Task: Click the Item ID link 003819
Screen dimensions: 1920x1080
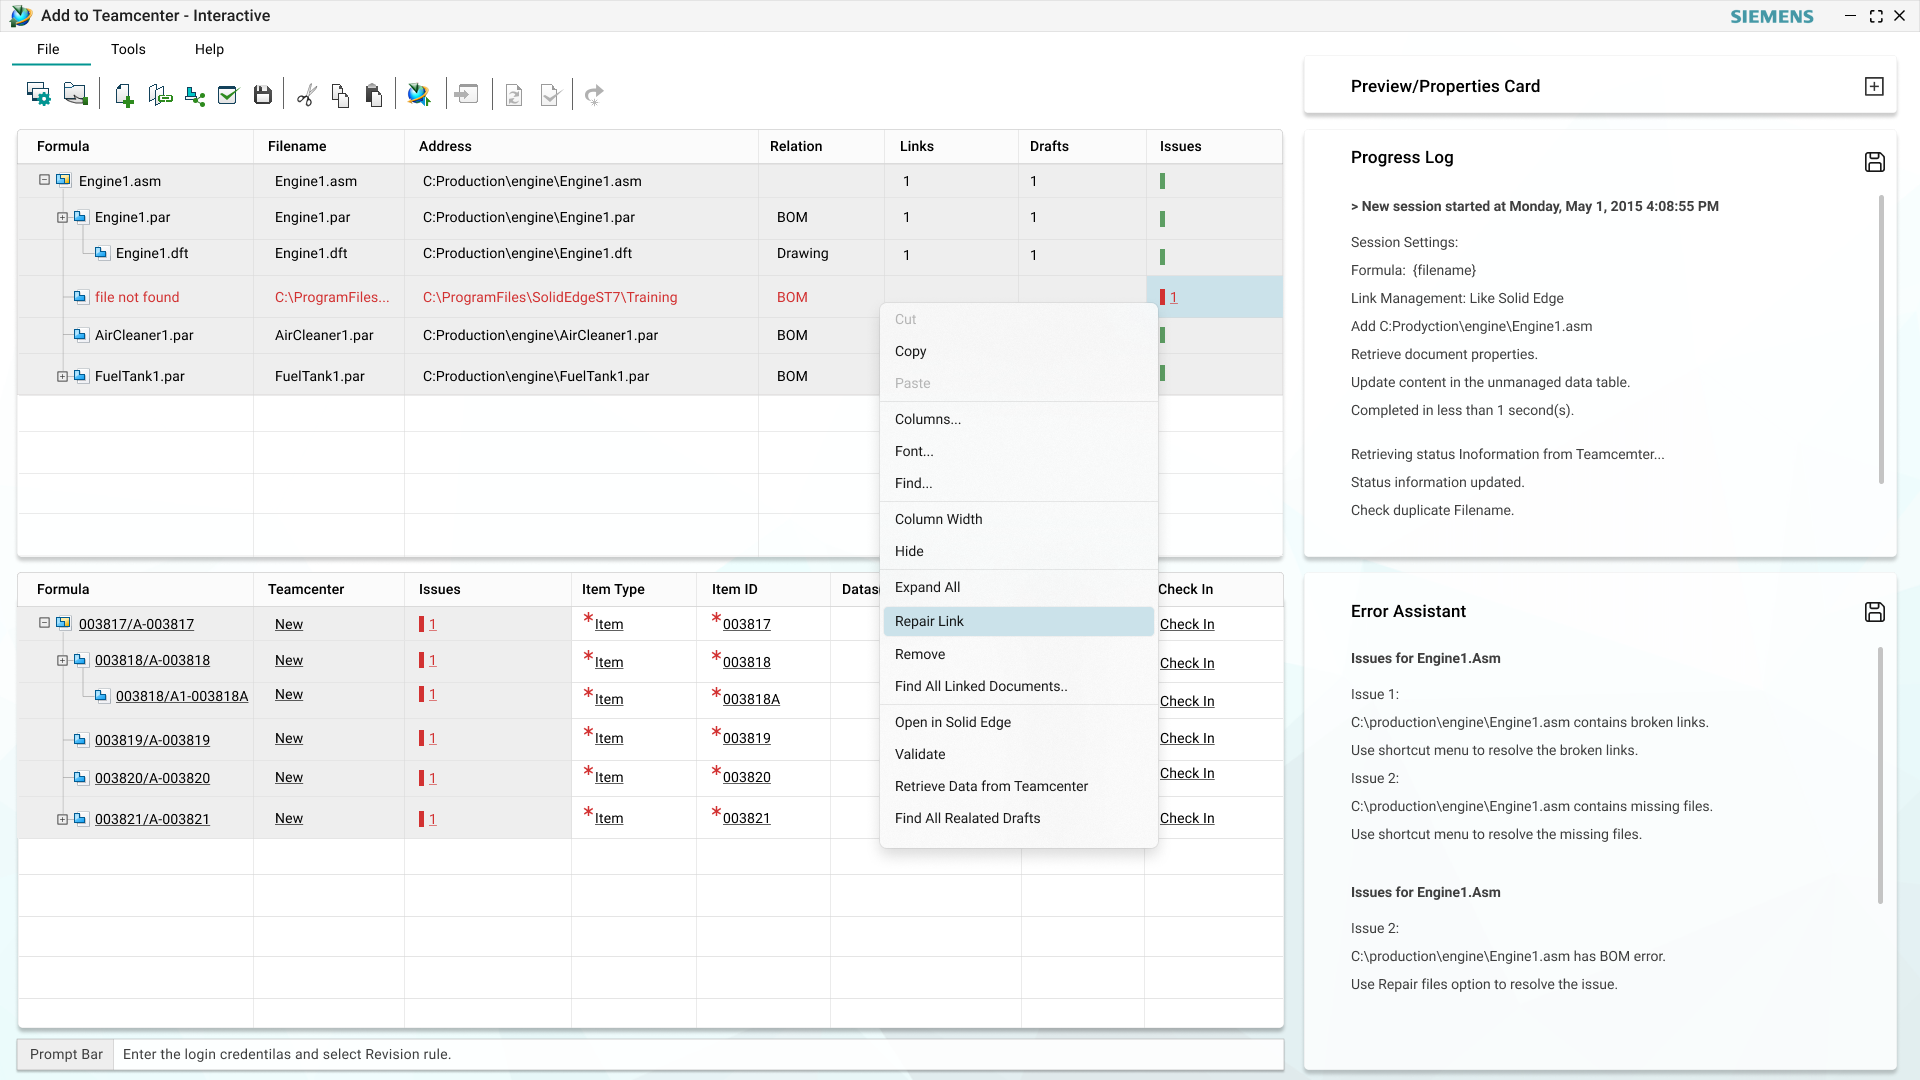Action: coord(747,738)
